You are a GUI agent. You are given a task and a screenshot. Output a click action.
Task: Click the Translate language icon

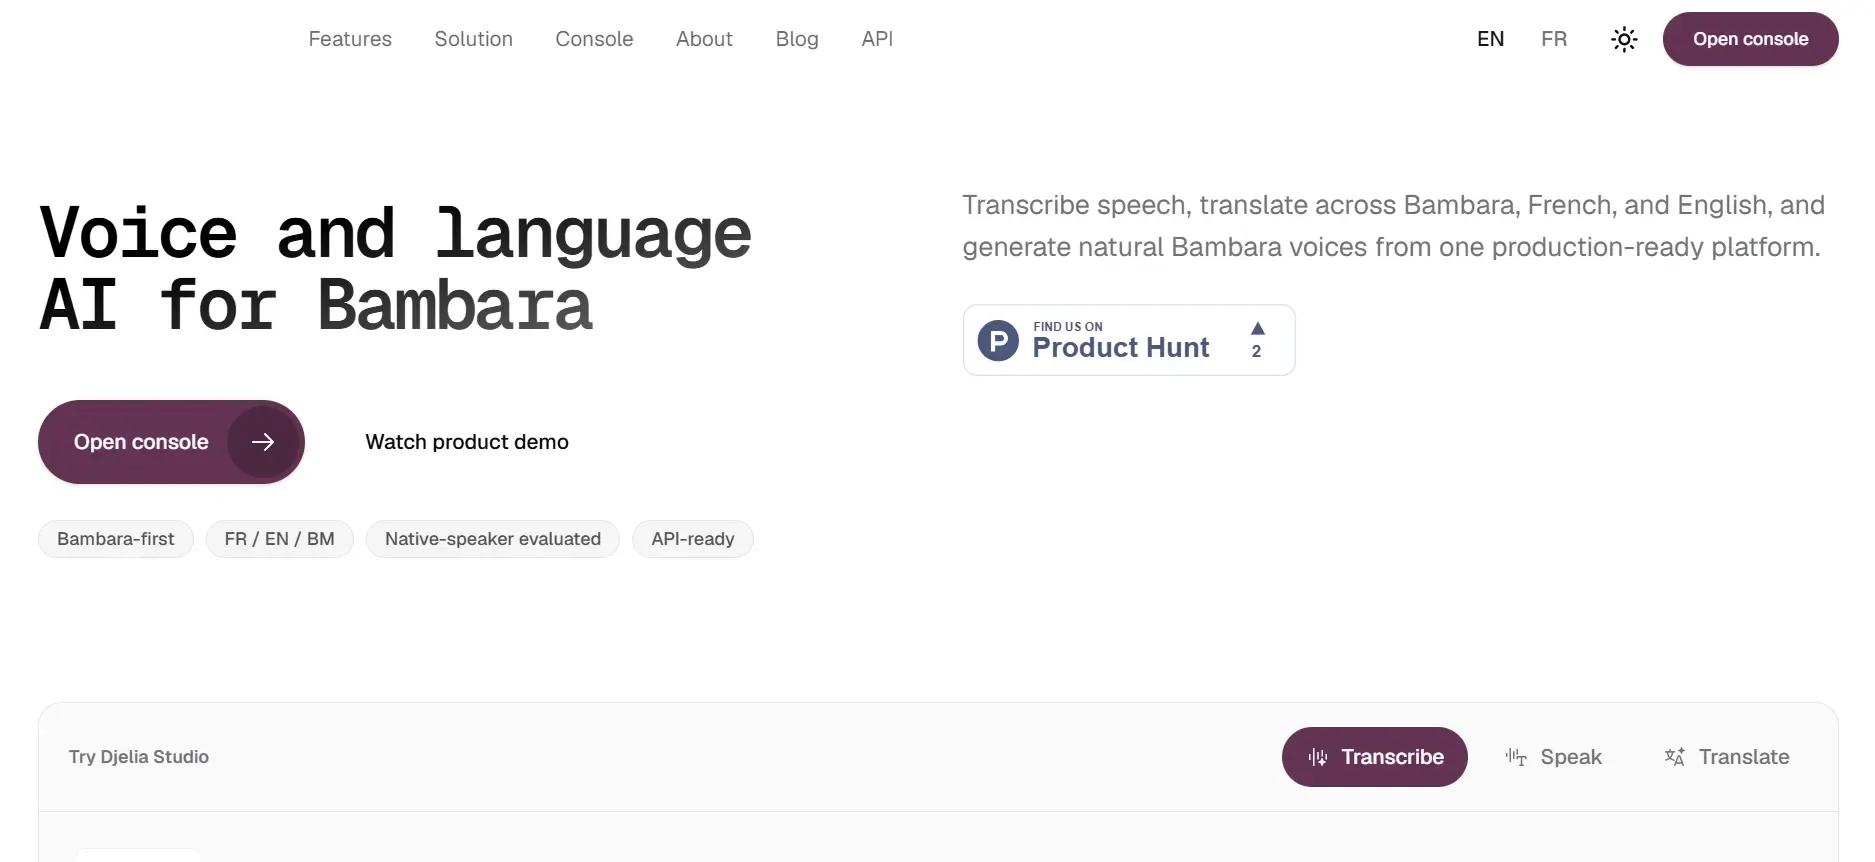coord(1675,758)
